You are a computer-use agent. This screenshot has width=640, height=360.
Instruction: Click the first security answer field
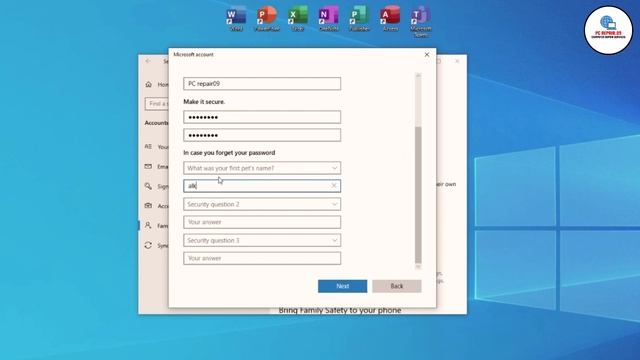(x=262, y=186)
